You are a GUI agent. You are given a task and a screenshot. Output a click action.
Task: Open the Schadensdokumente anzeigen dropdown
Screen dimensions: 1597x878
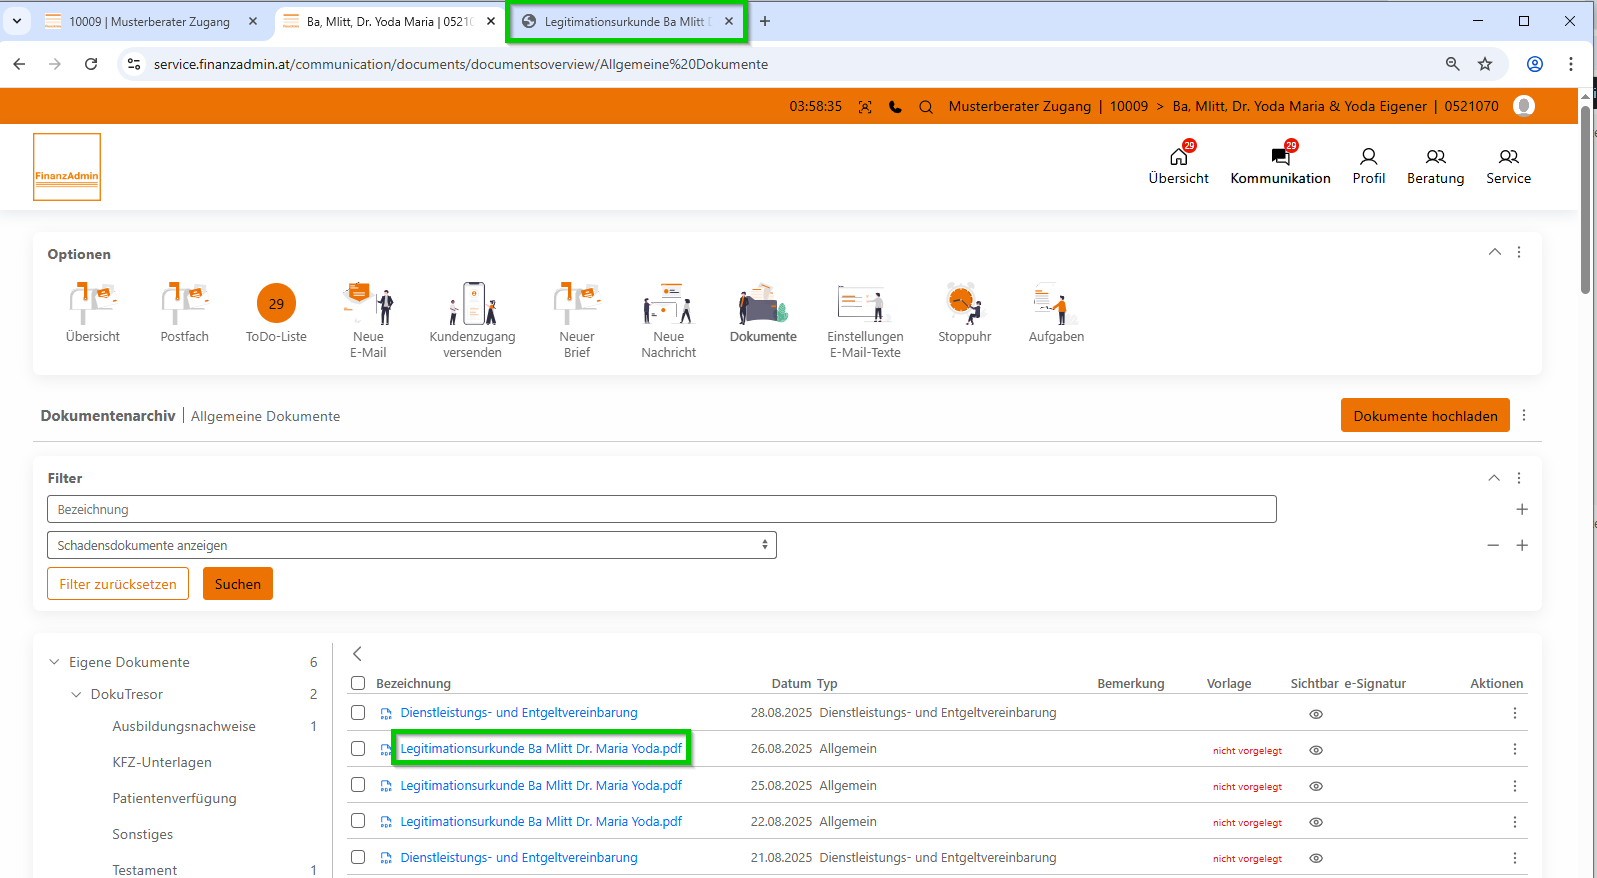click(x=411, y=545)
